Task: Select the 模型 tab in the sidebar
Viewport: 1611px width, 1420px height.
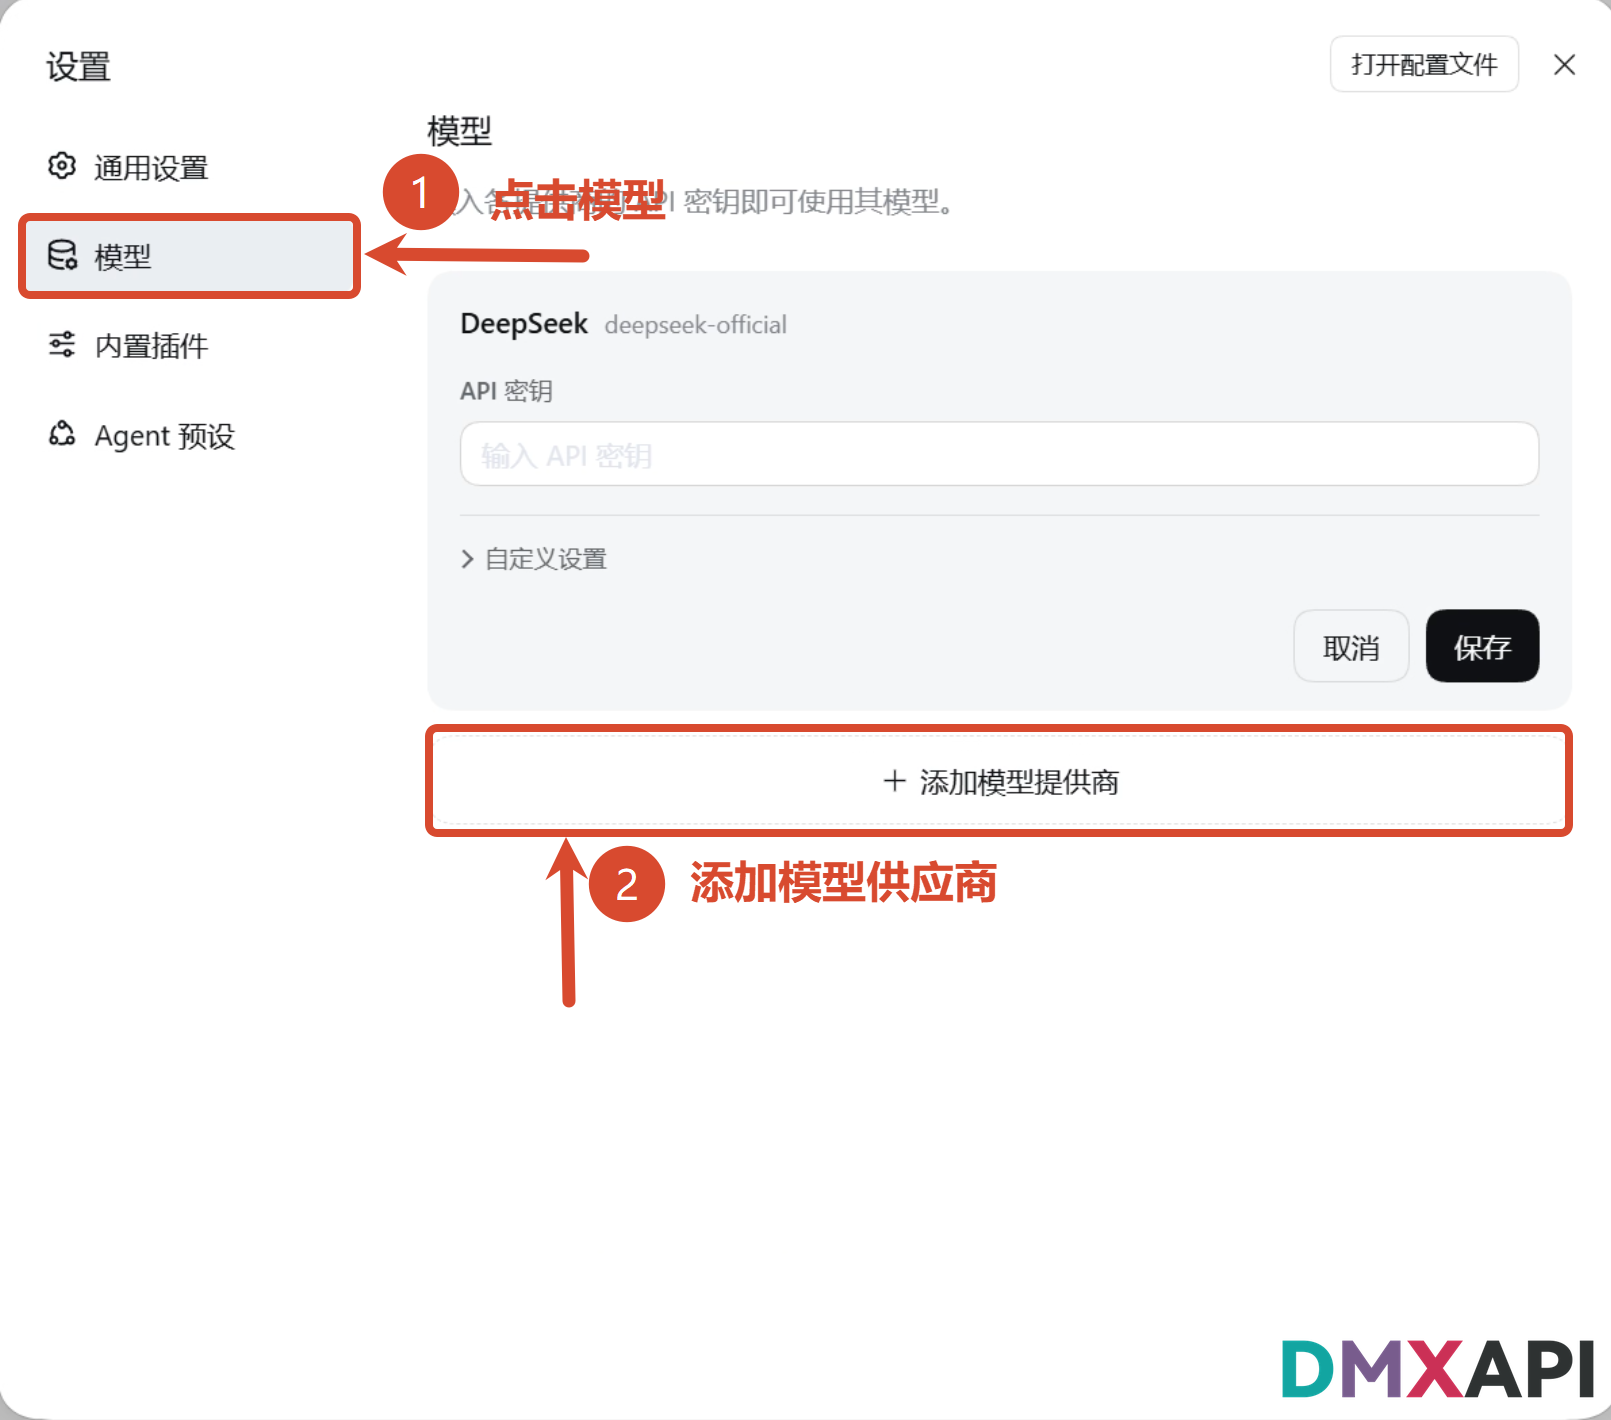Action: click(x=190, y=256)
